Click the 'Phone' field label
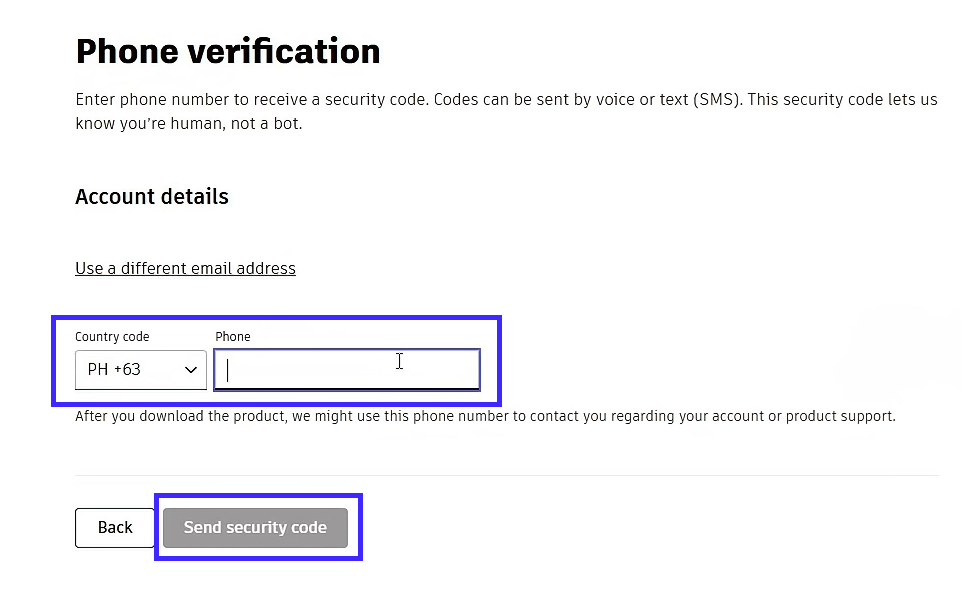The image size is (979, 596). click(233, 337)
